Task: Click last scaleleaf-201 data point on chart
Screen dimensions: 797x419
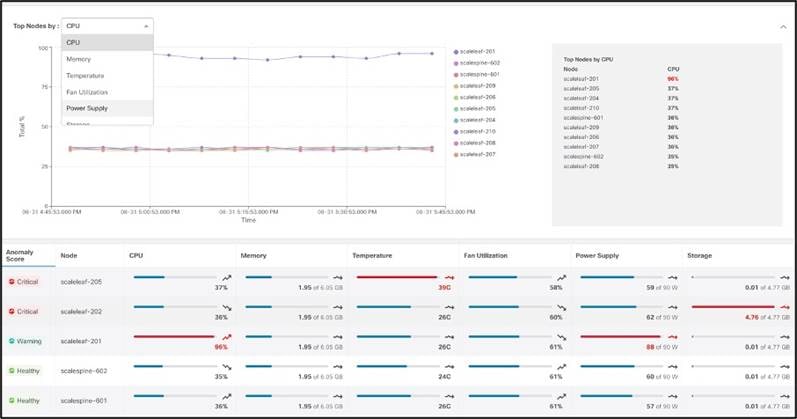Action: 432,53
